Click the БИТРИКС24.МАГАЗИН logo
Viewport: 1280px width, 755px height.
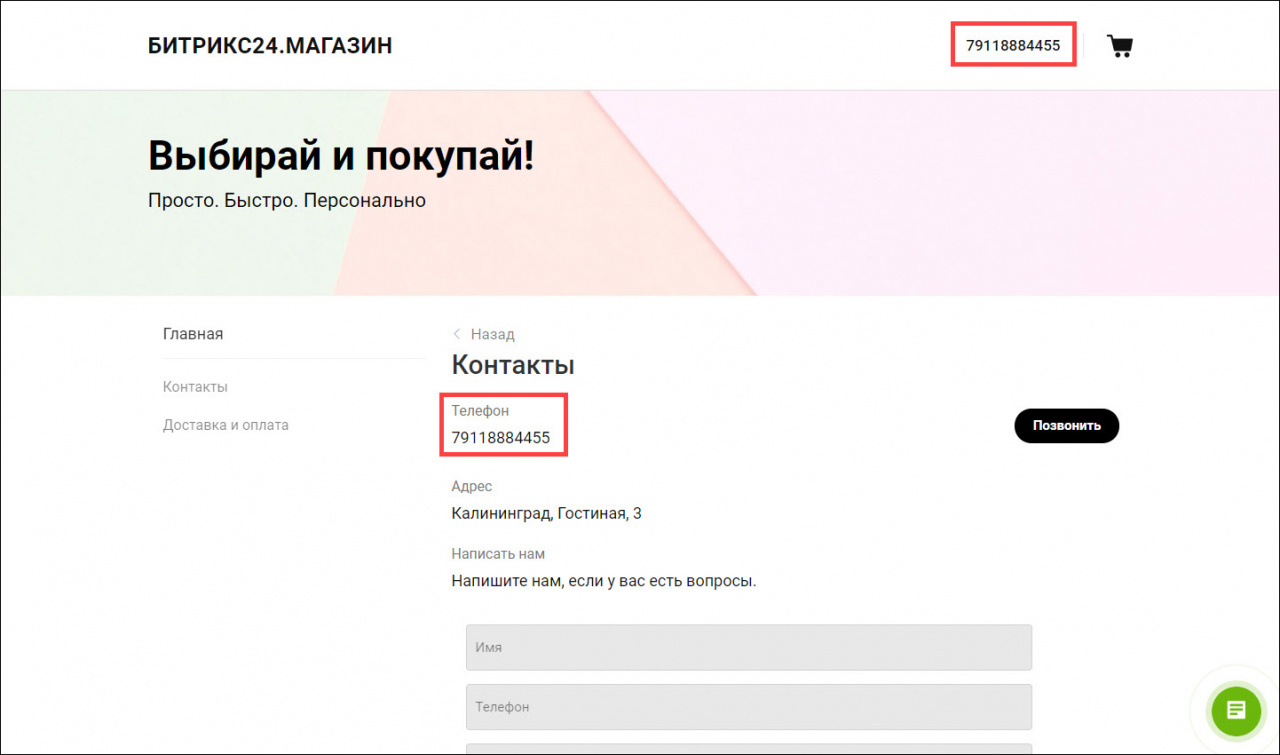pos(270,46)
